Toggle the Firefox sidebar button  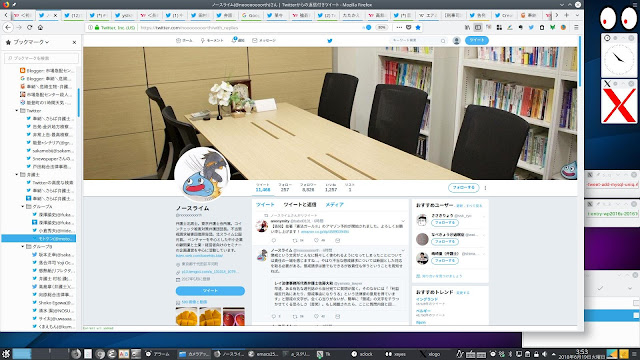pyautogui.click(x=478, y=27)
